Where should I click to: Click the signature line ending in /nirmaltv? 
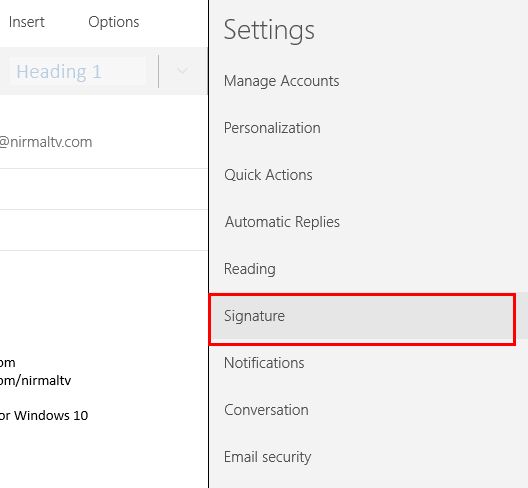36,381
